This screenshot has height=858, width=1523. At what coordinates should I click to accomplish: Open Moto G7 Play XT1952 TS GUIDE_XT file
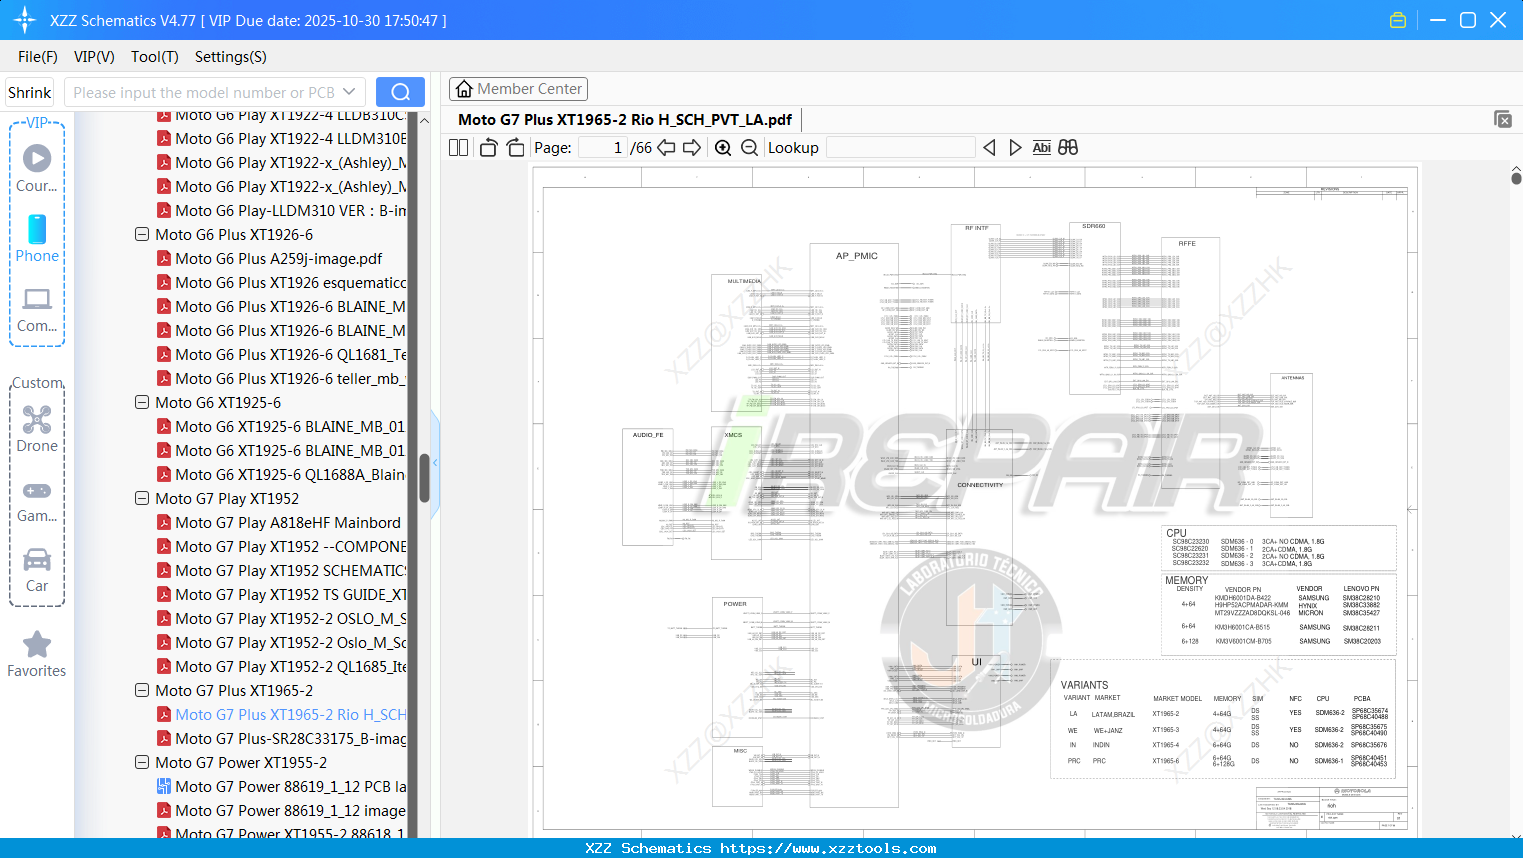coord(290,594)
